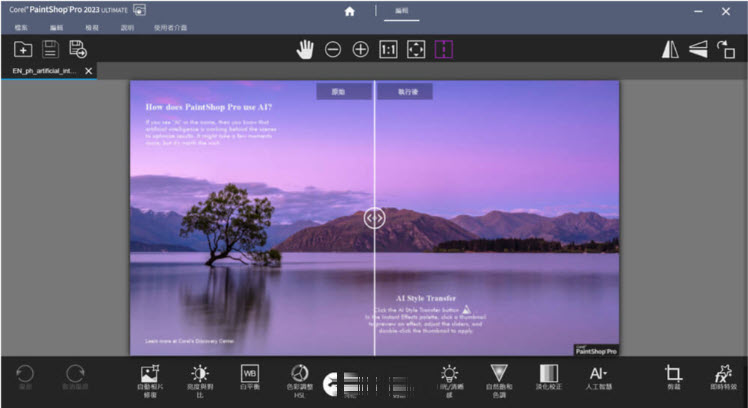Toggle the split before/after view
The image size is (748, 408).
coord(443,49)
